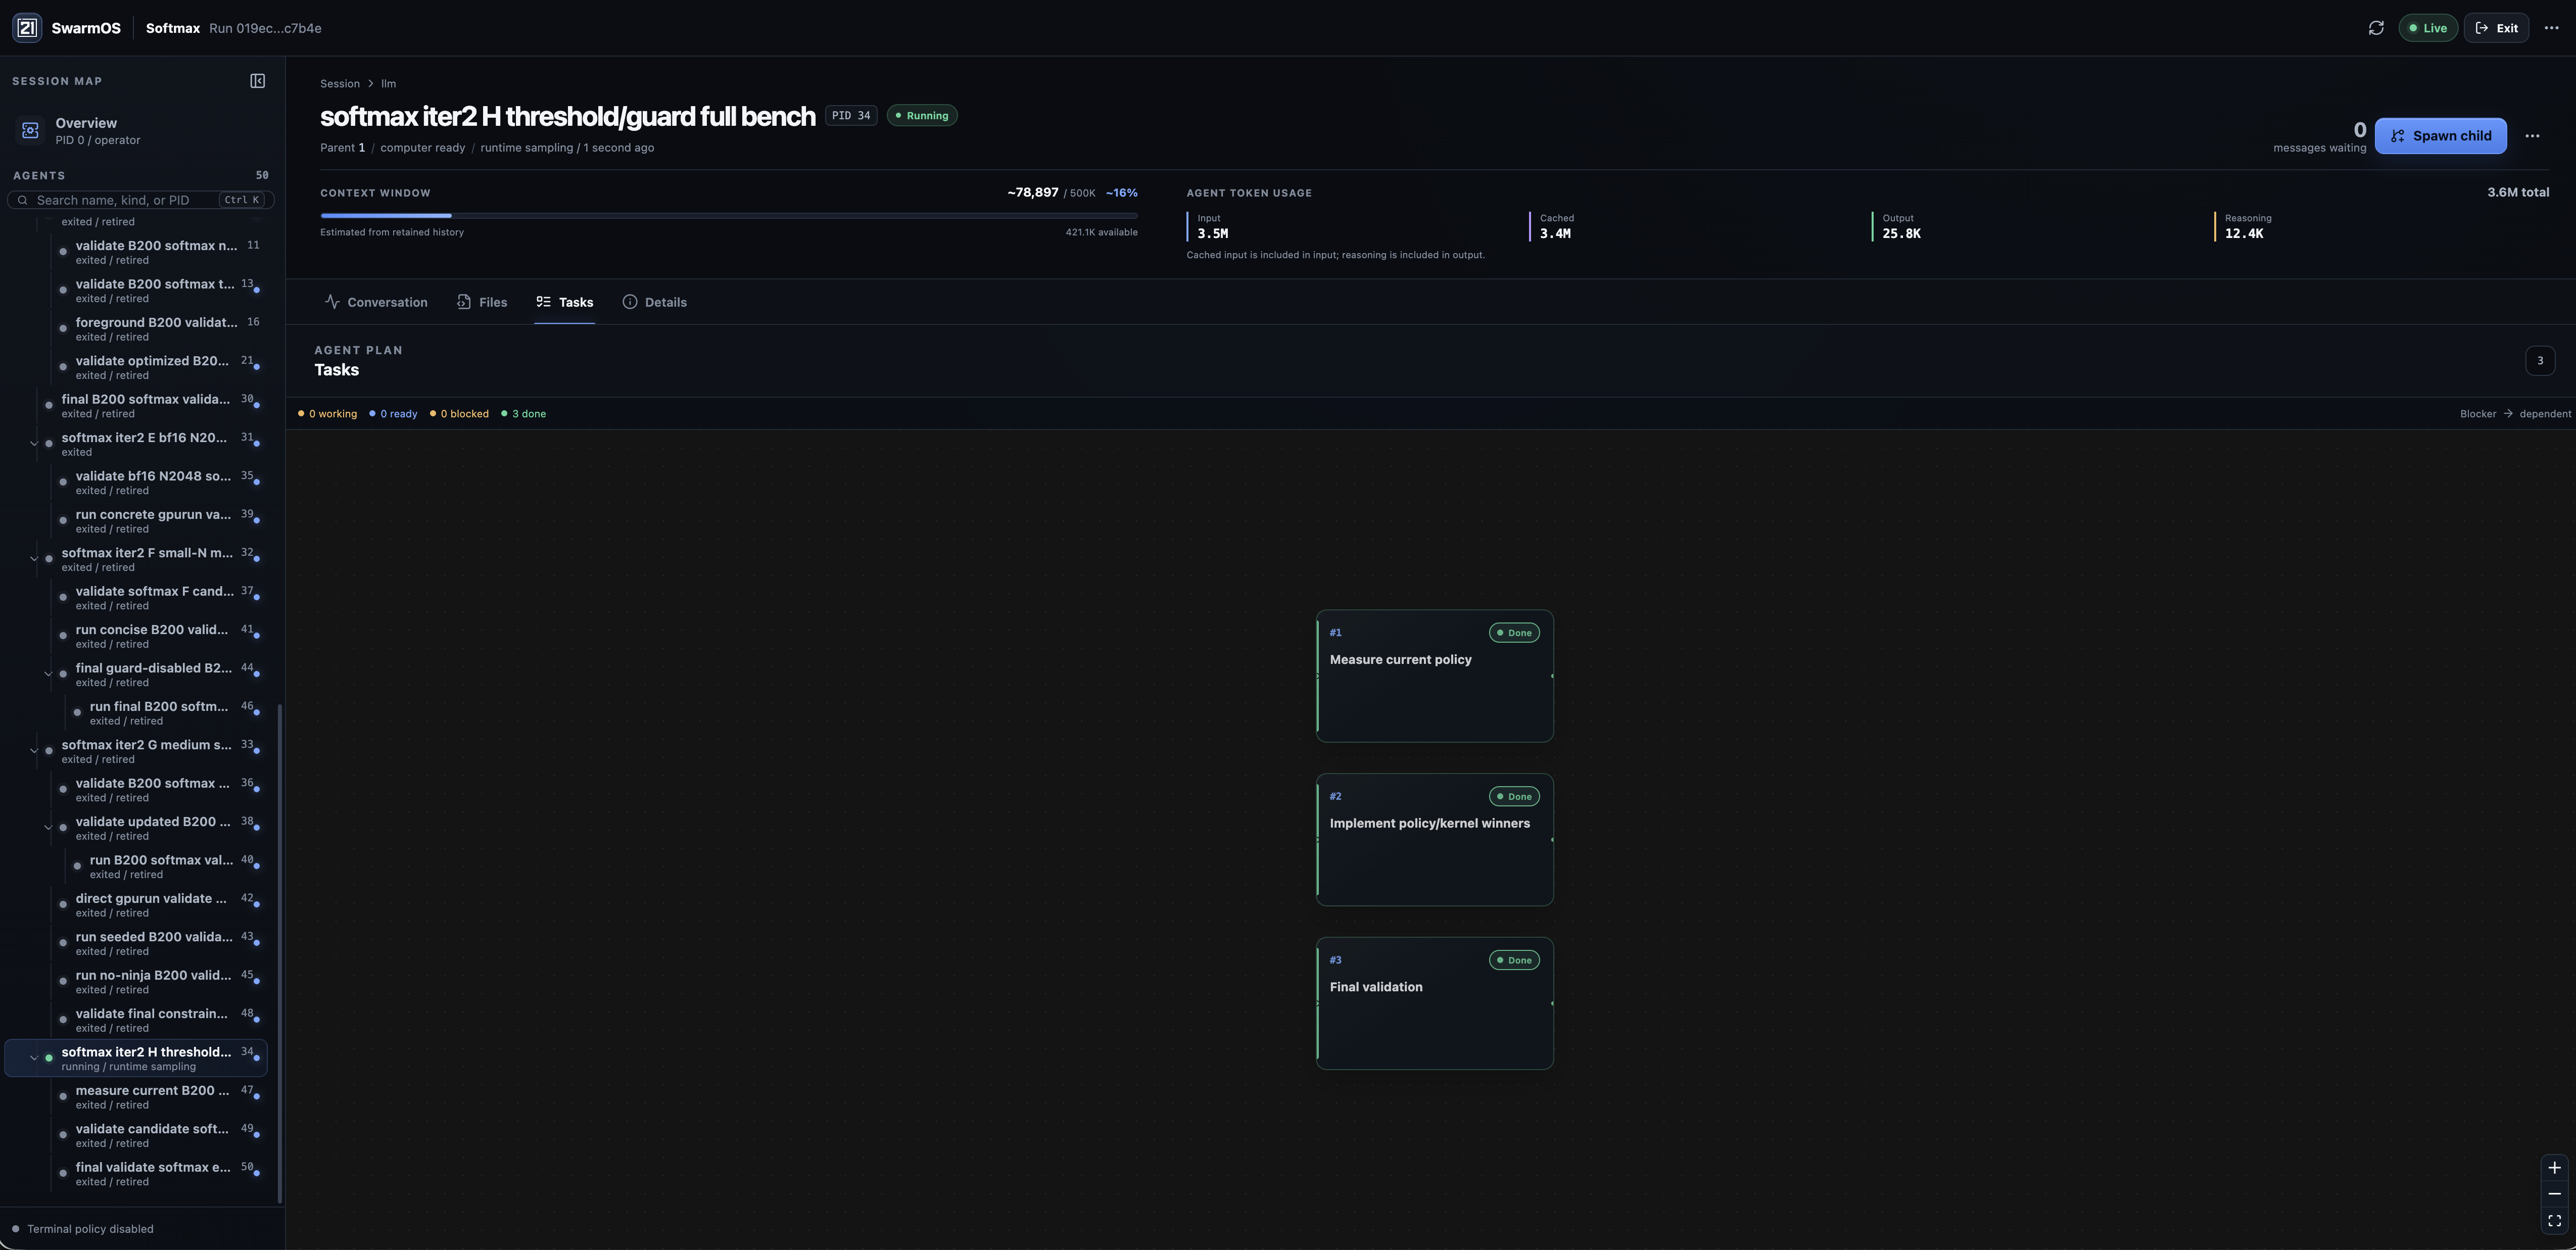Click the SwarmOS logo icon
The height and width of the screenshot is (1250, 2576).
[27, 28]
